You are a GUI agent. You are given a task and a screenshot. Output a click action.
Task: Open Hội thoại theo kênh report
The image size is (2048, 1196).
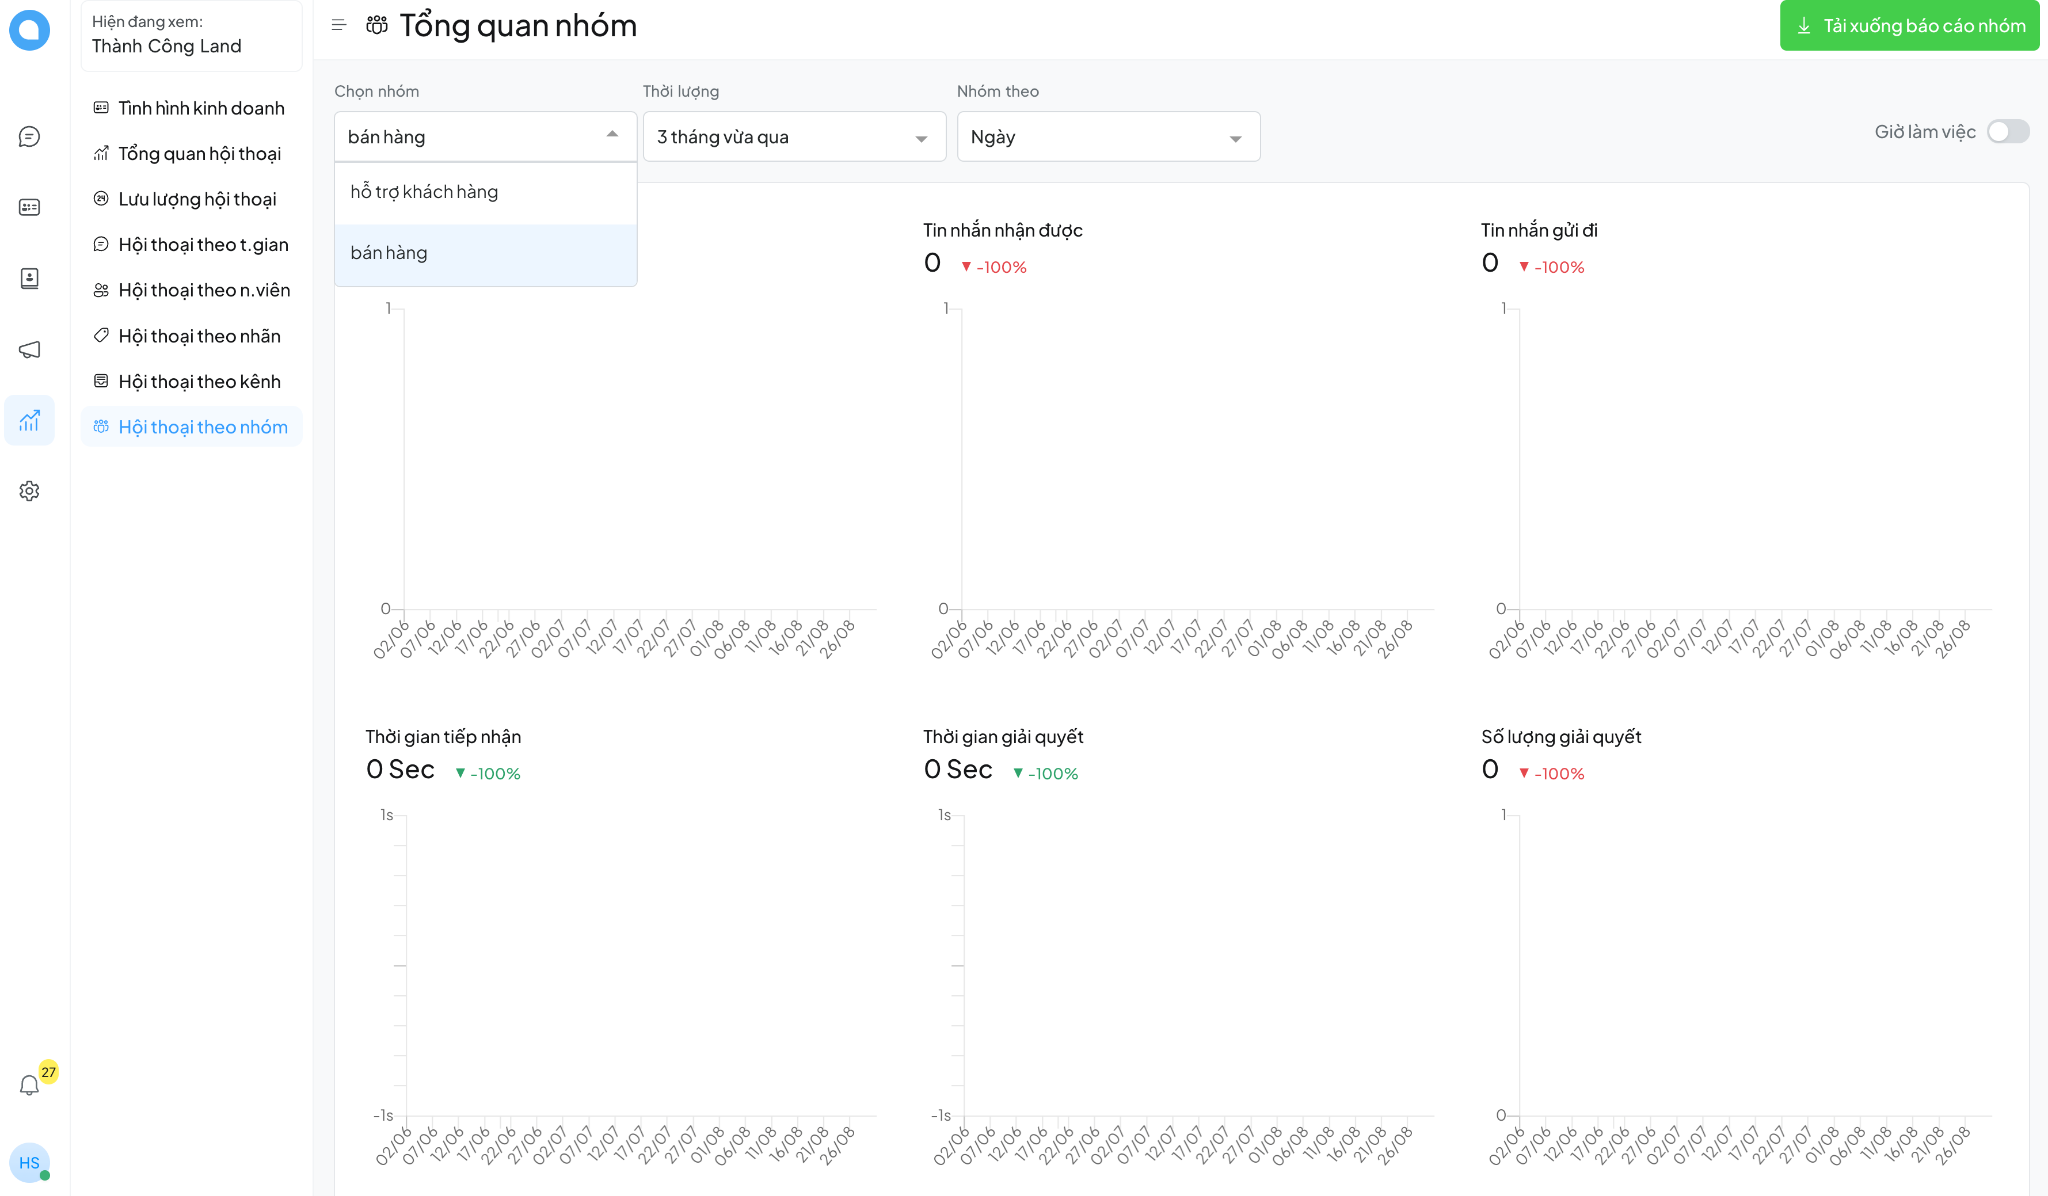(199, 381)
